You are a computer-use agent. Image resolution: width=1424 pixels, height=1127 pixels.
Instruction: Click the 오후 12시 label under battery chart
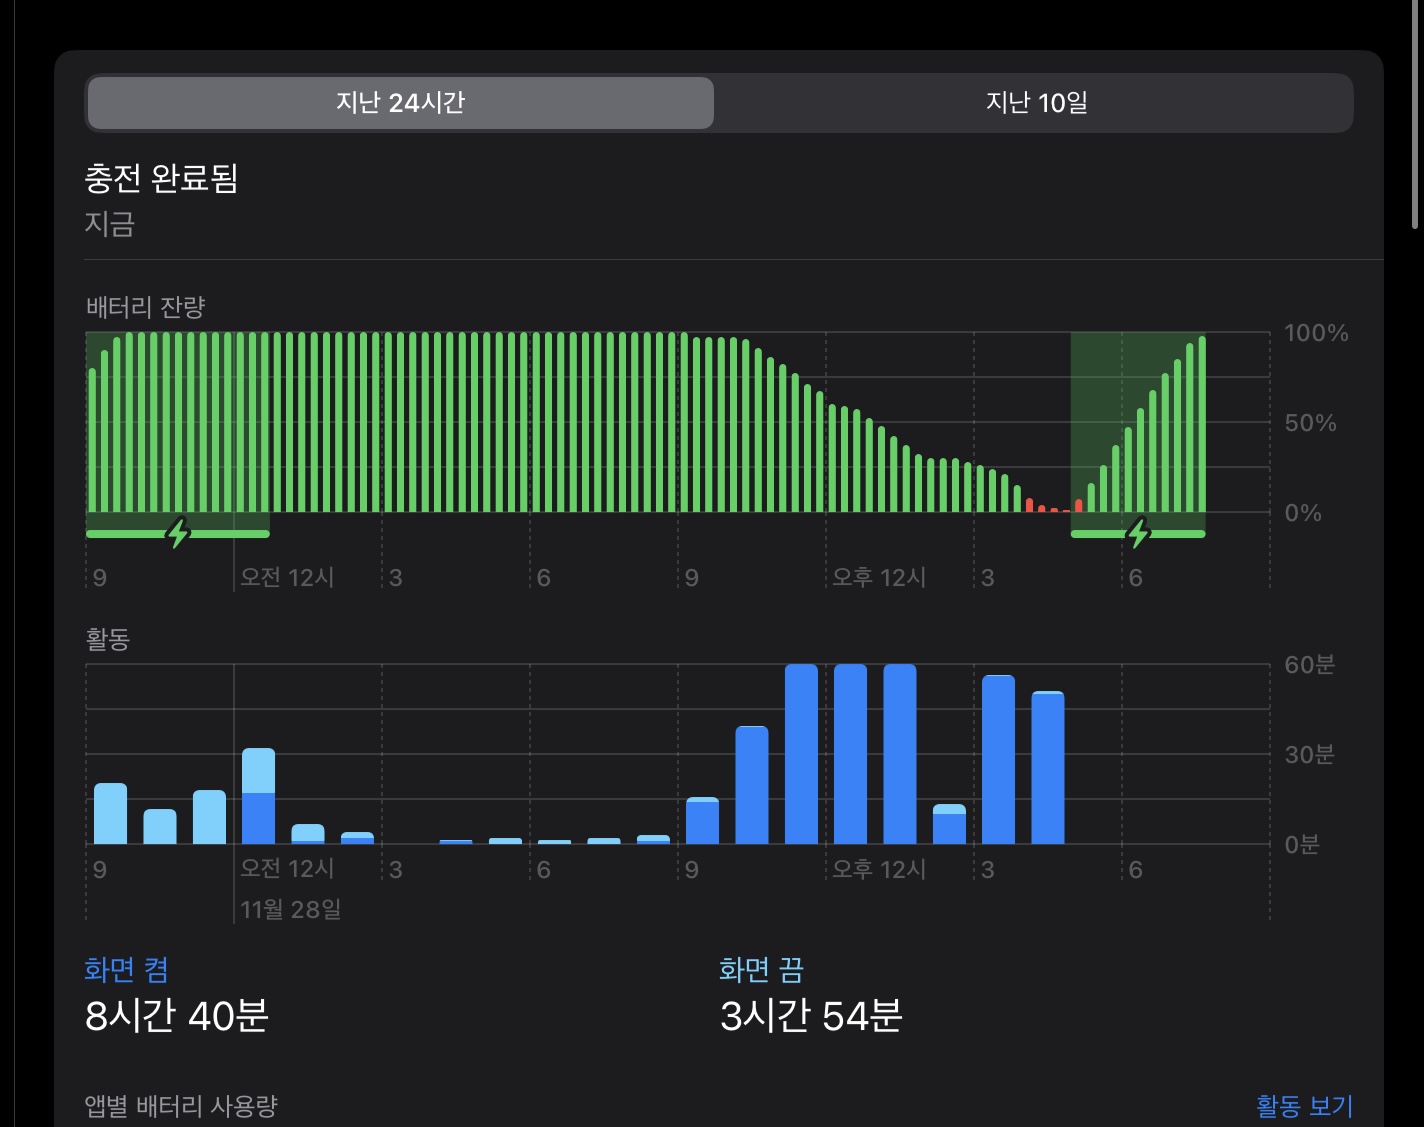tap(879, 577)
